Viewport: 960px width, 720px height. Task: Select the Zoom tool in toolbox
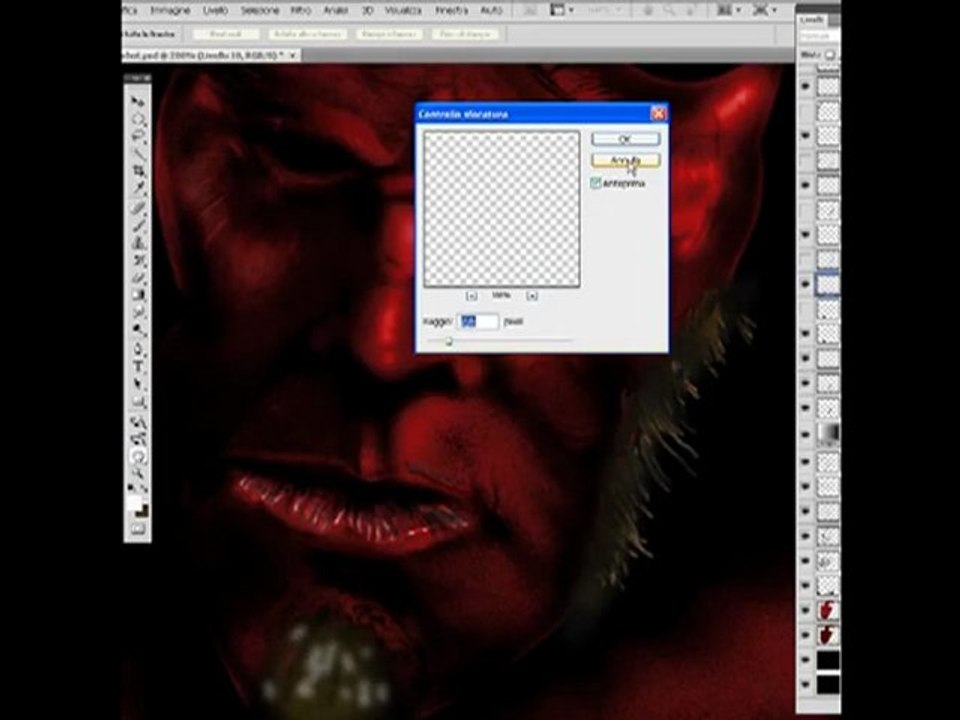click(x=138, y=472)
